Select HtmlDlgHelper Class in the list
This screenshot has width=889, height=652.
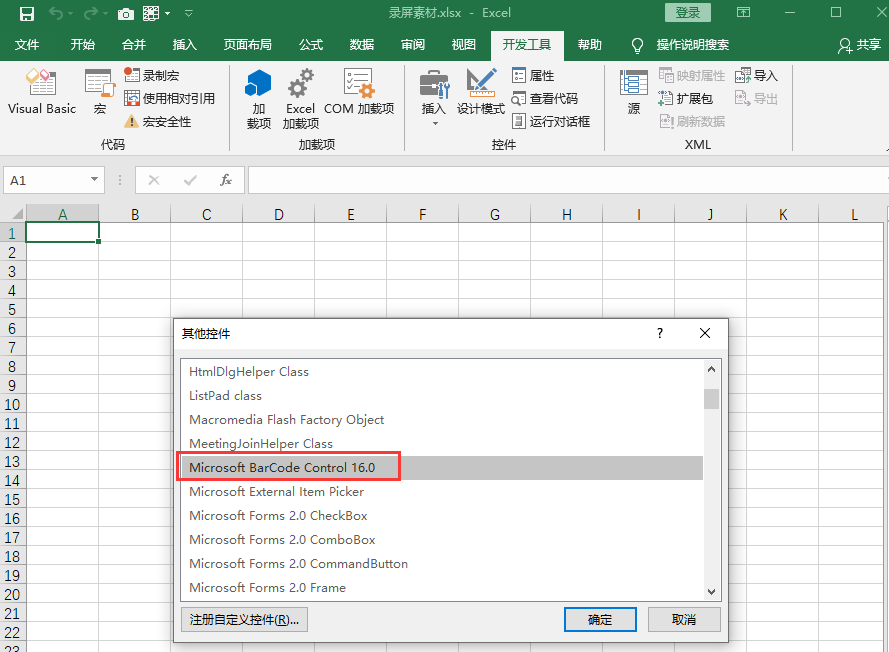tap(442, 372)
